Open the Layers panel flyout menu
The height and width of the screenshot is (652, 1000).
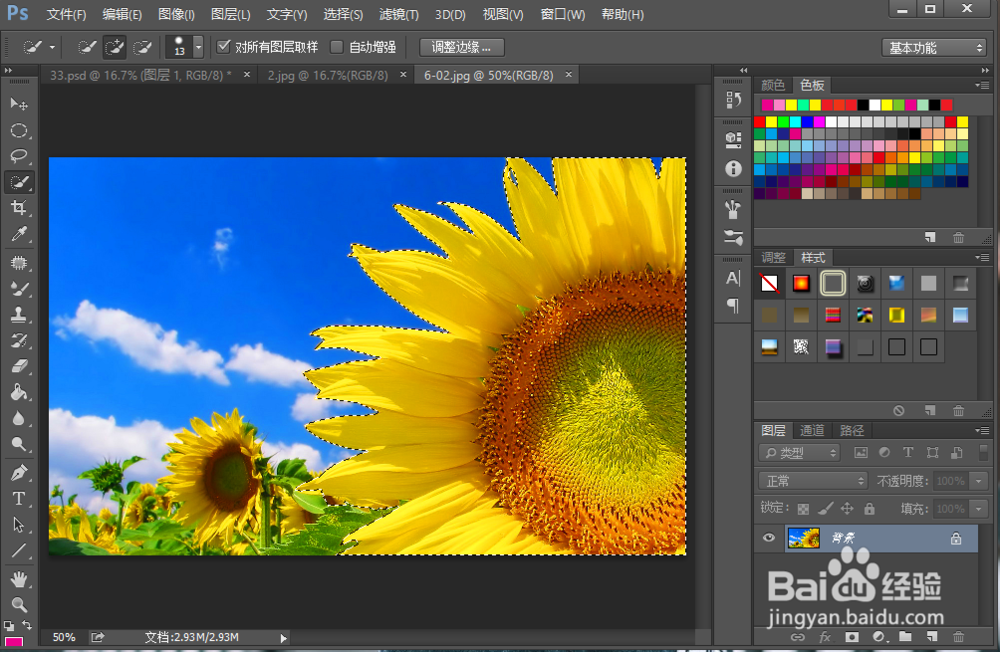[x=982, y=431]
